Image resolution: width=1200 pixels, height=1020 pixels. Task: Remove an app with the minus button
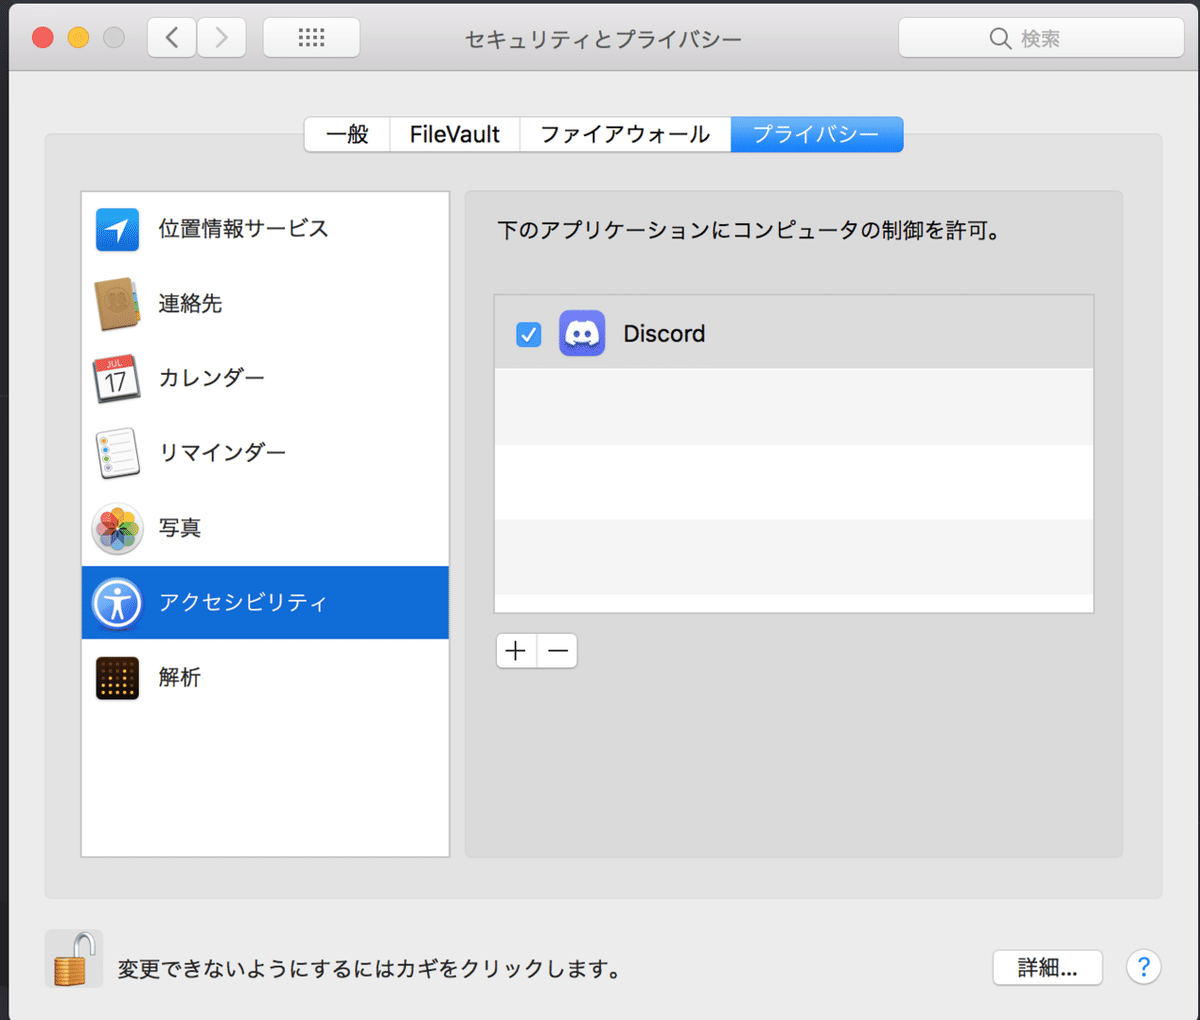click(x=558, y=651)
